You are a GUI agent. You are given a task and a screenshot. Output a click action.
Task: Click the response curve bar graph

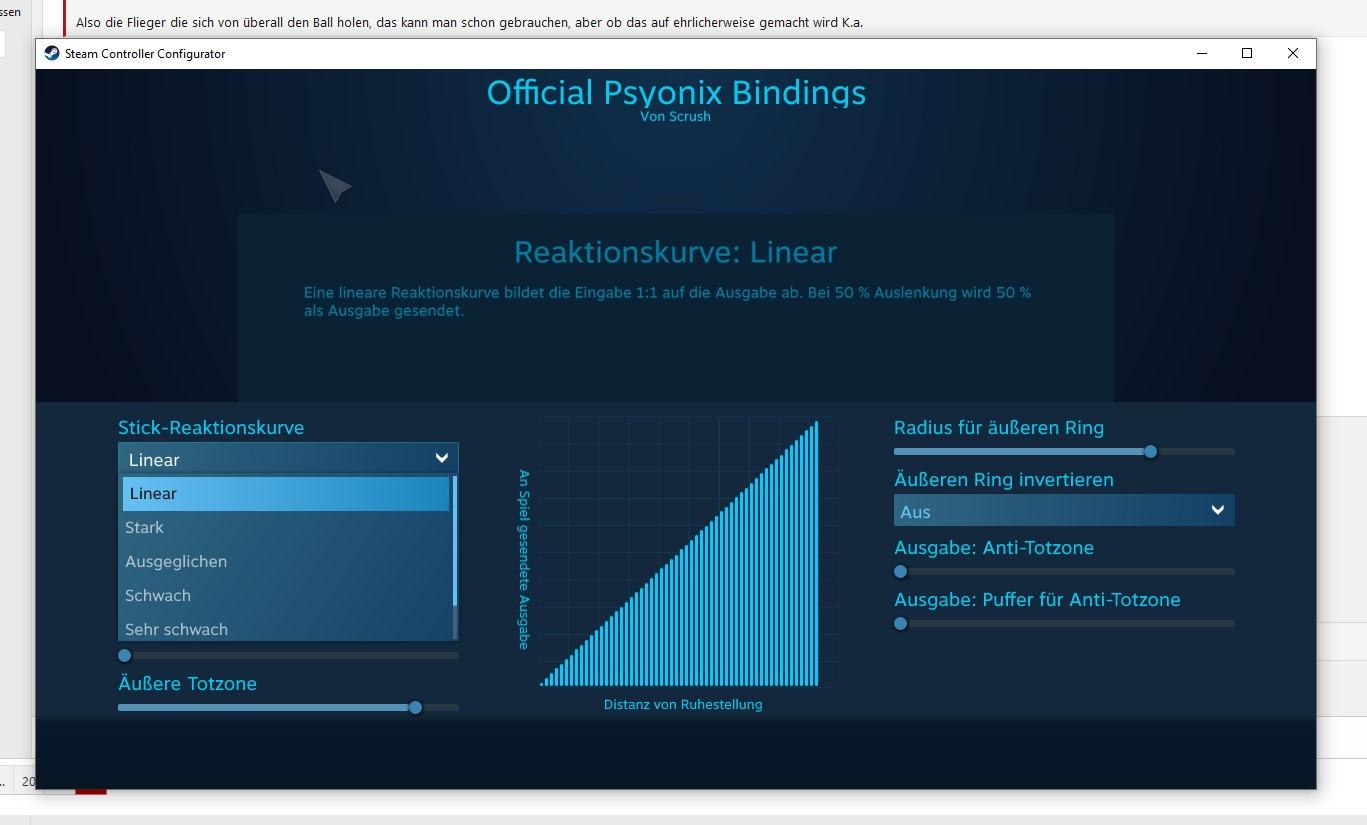[x=680, y=553]
